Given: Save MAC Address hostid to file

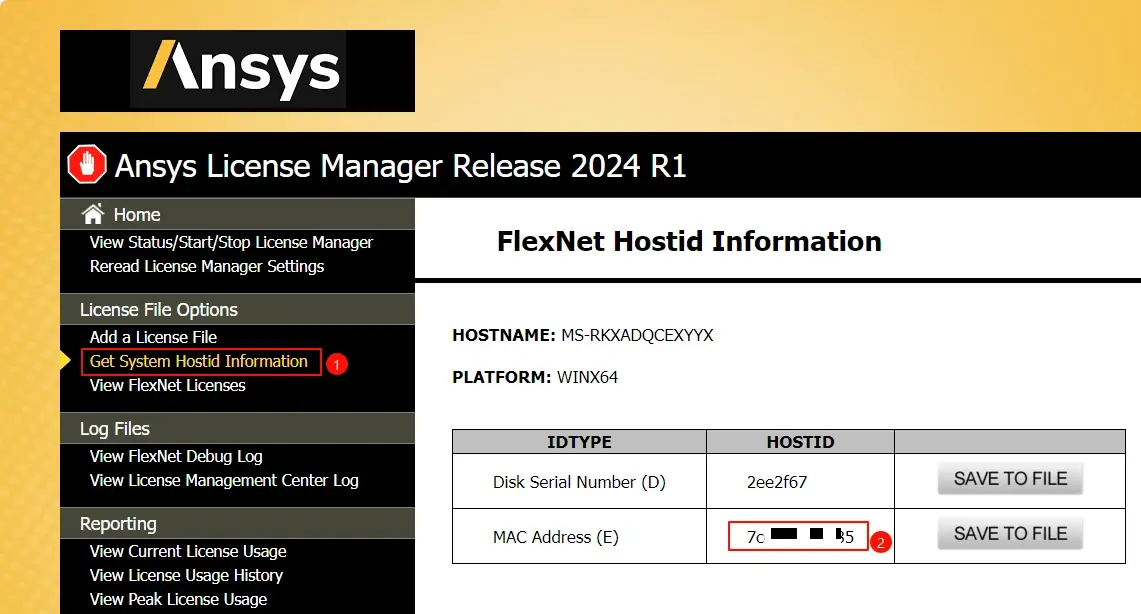Looking at the screenshot, I should tap(1010, 533).
